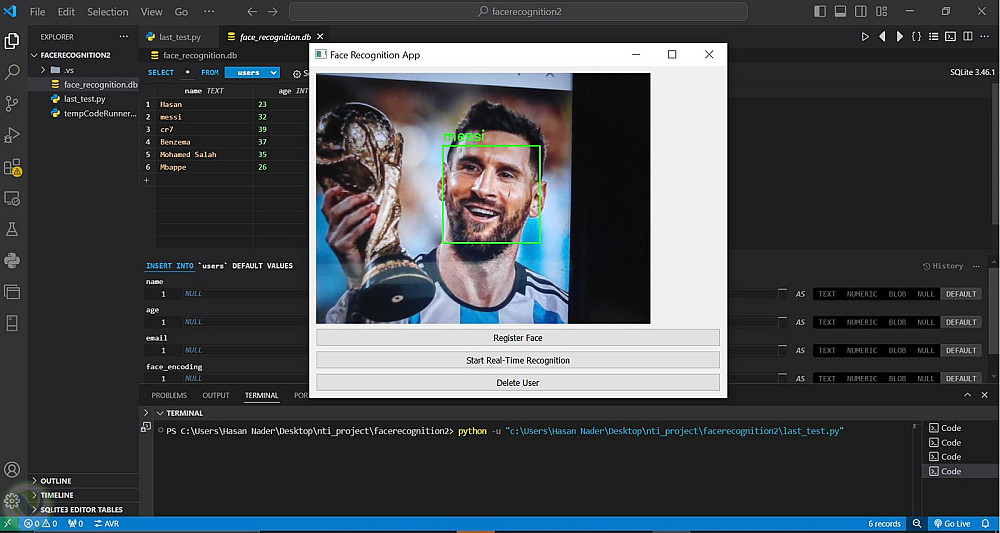
Task: Click Start Real-Time Recognition button
Action: [x=518, y=360]
